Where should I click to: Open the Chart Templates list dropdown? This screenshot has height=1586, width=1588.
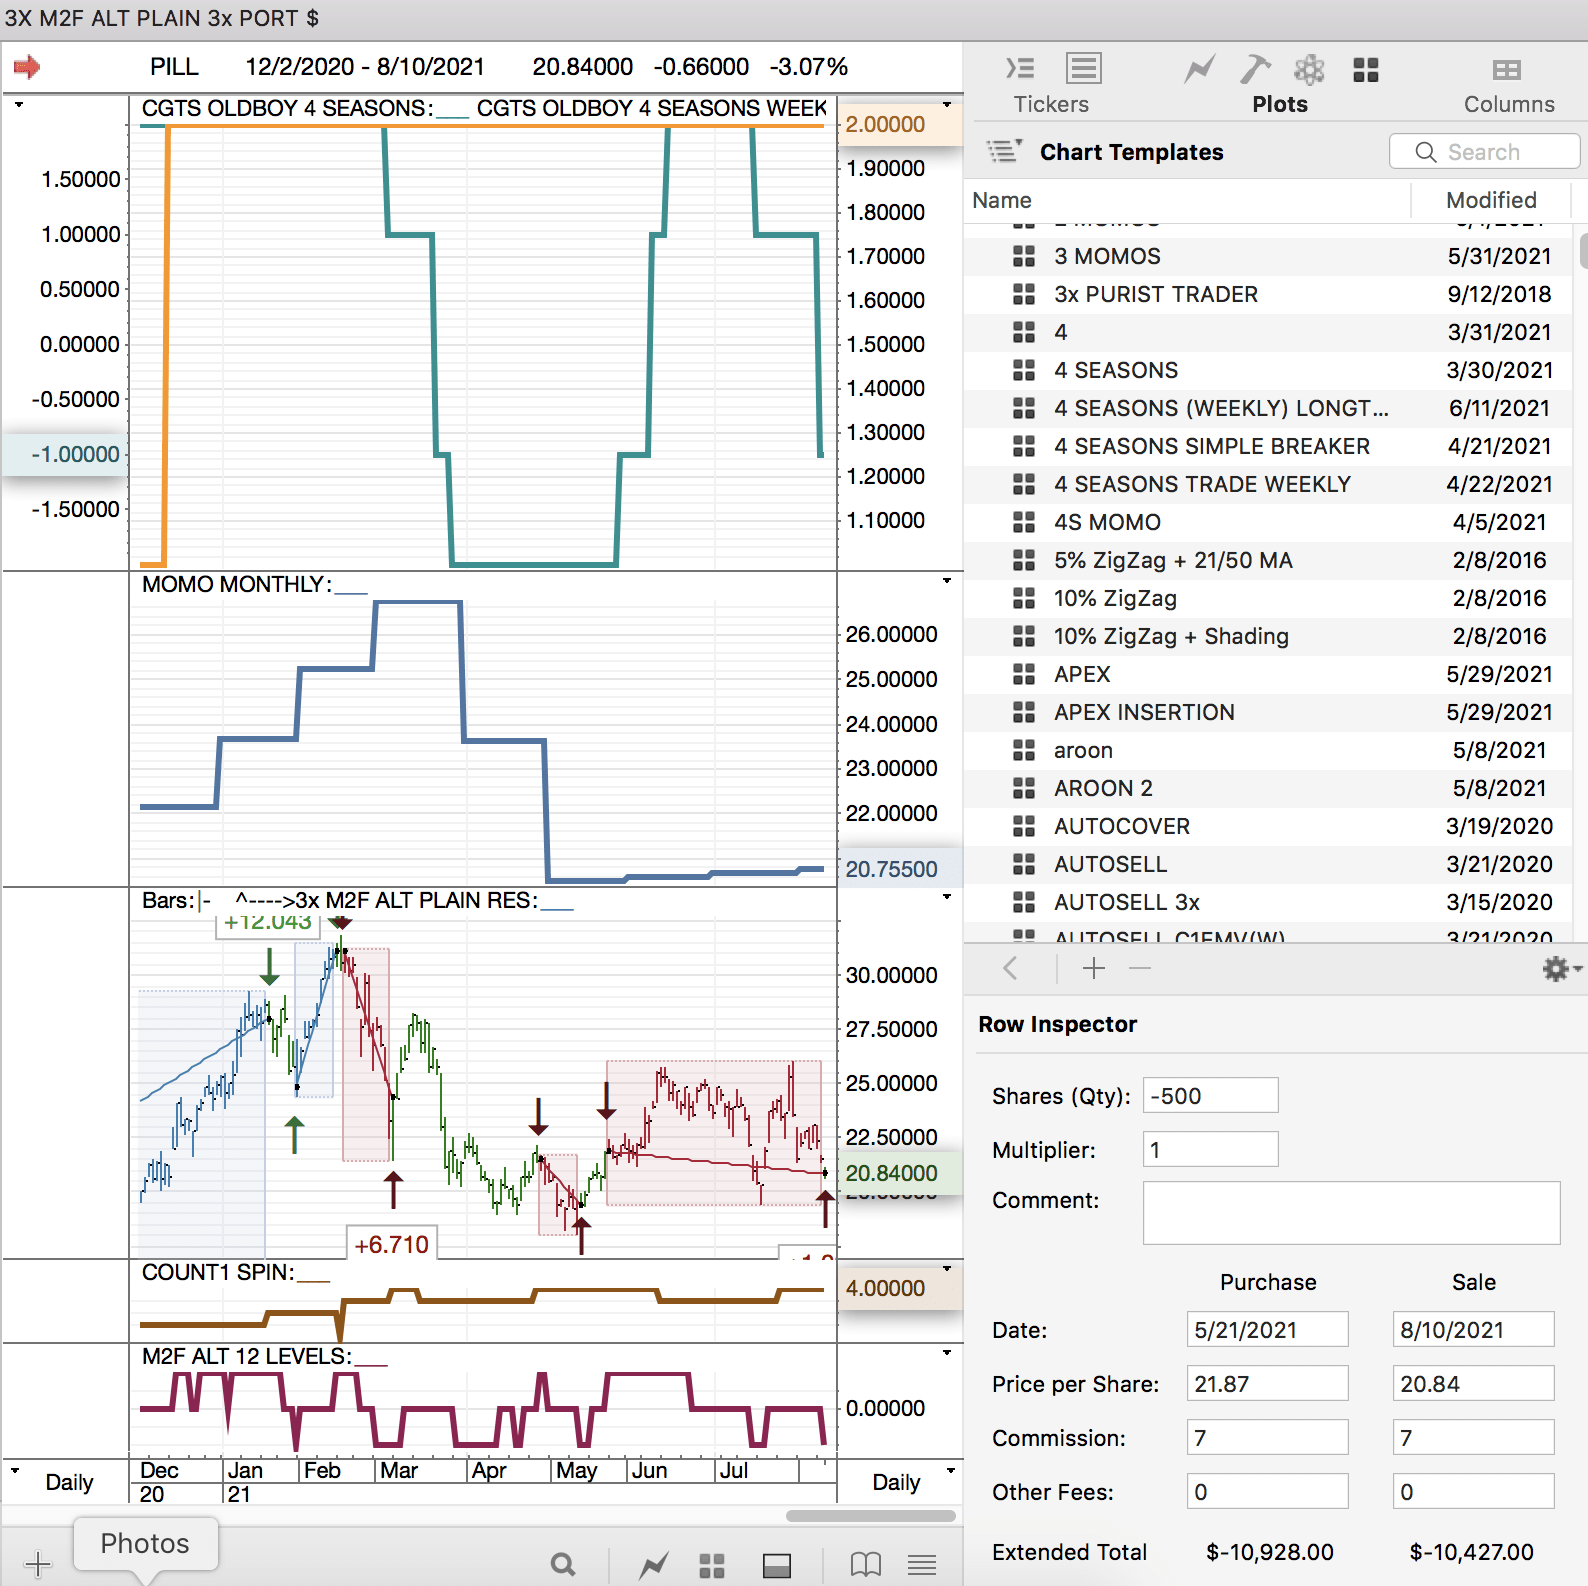click(x=1004, y=151)
